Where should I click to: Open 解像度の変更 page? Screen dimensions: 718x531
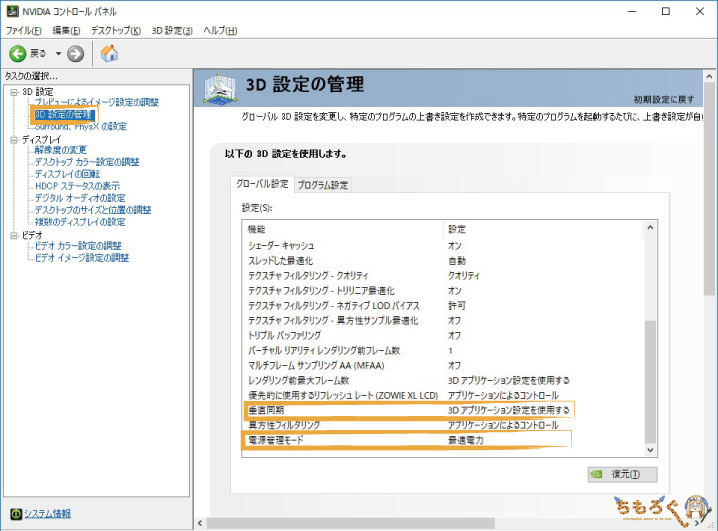click(60, 150)
